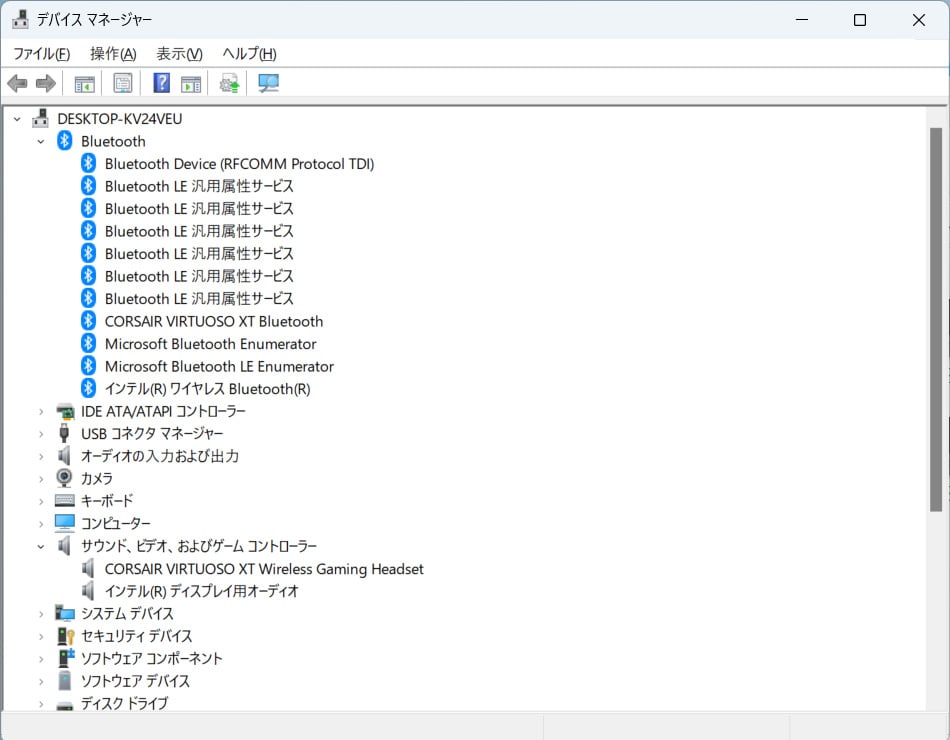The height and width of the screenshot is (740, 950).
Task: Expand the ソフトウェア コンポーネント category
Action: tap(41, 659)
